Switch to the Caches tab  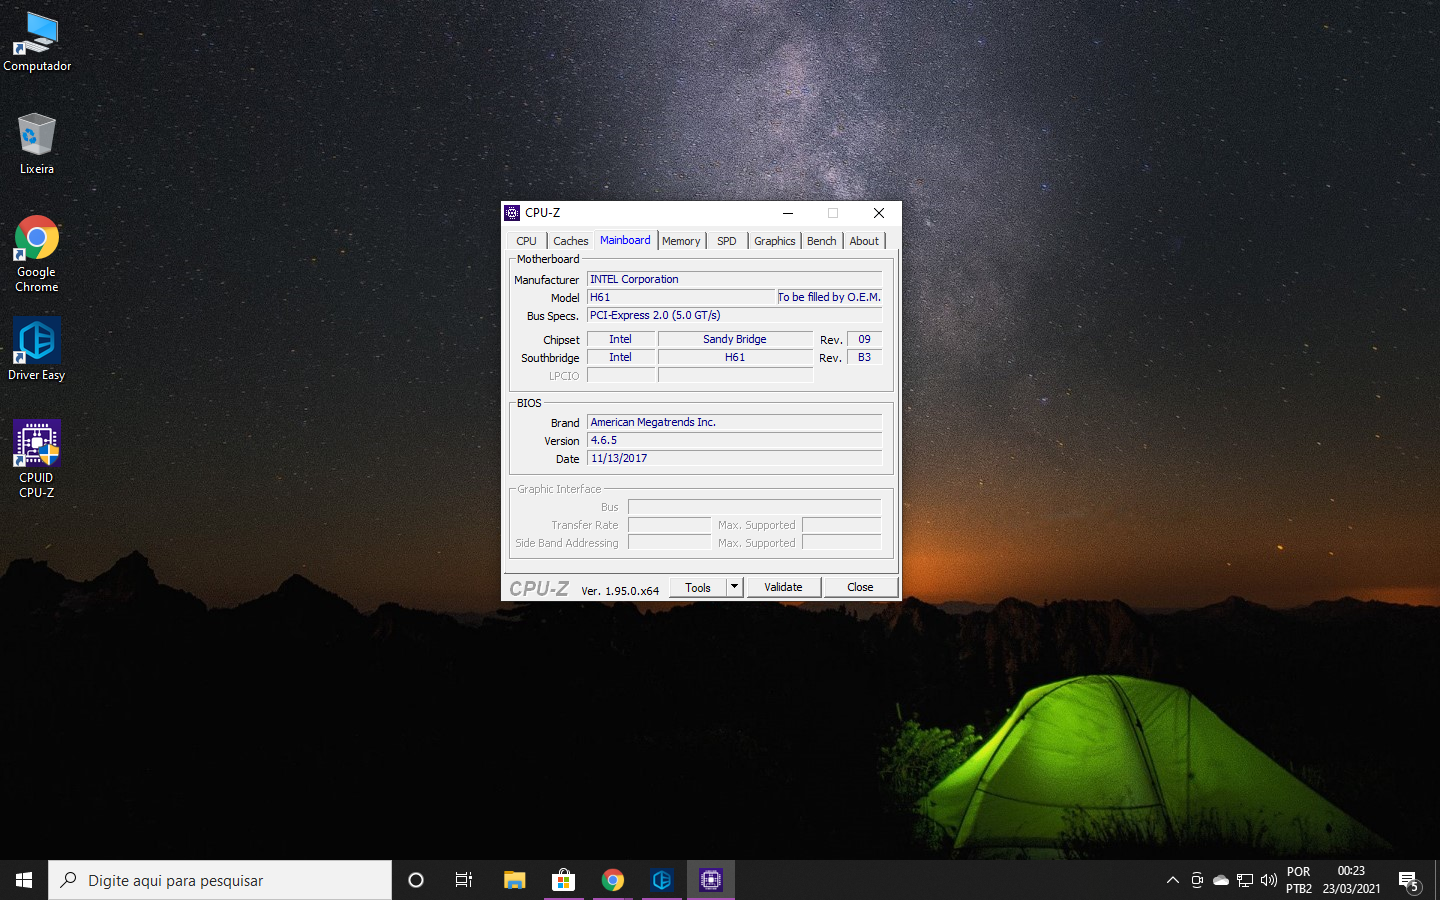571,241
